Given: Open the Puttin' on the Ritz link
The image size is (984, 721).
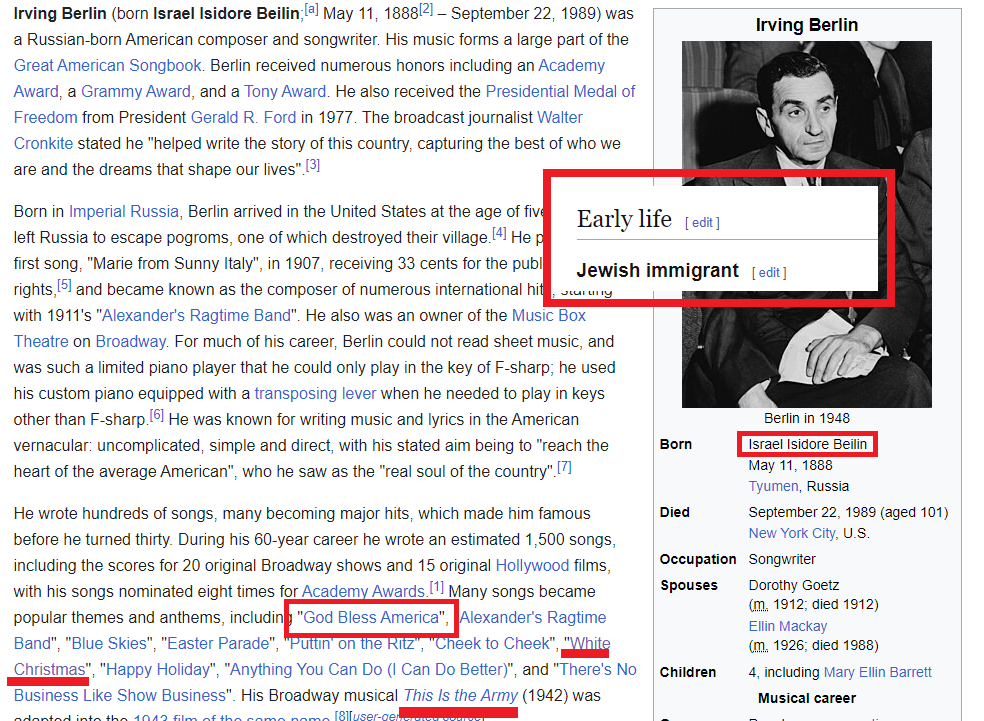Looking at the screenshot, I should [x=351, y=643].
